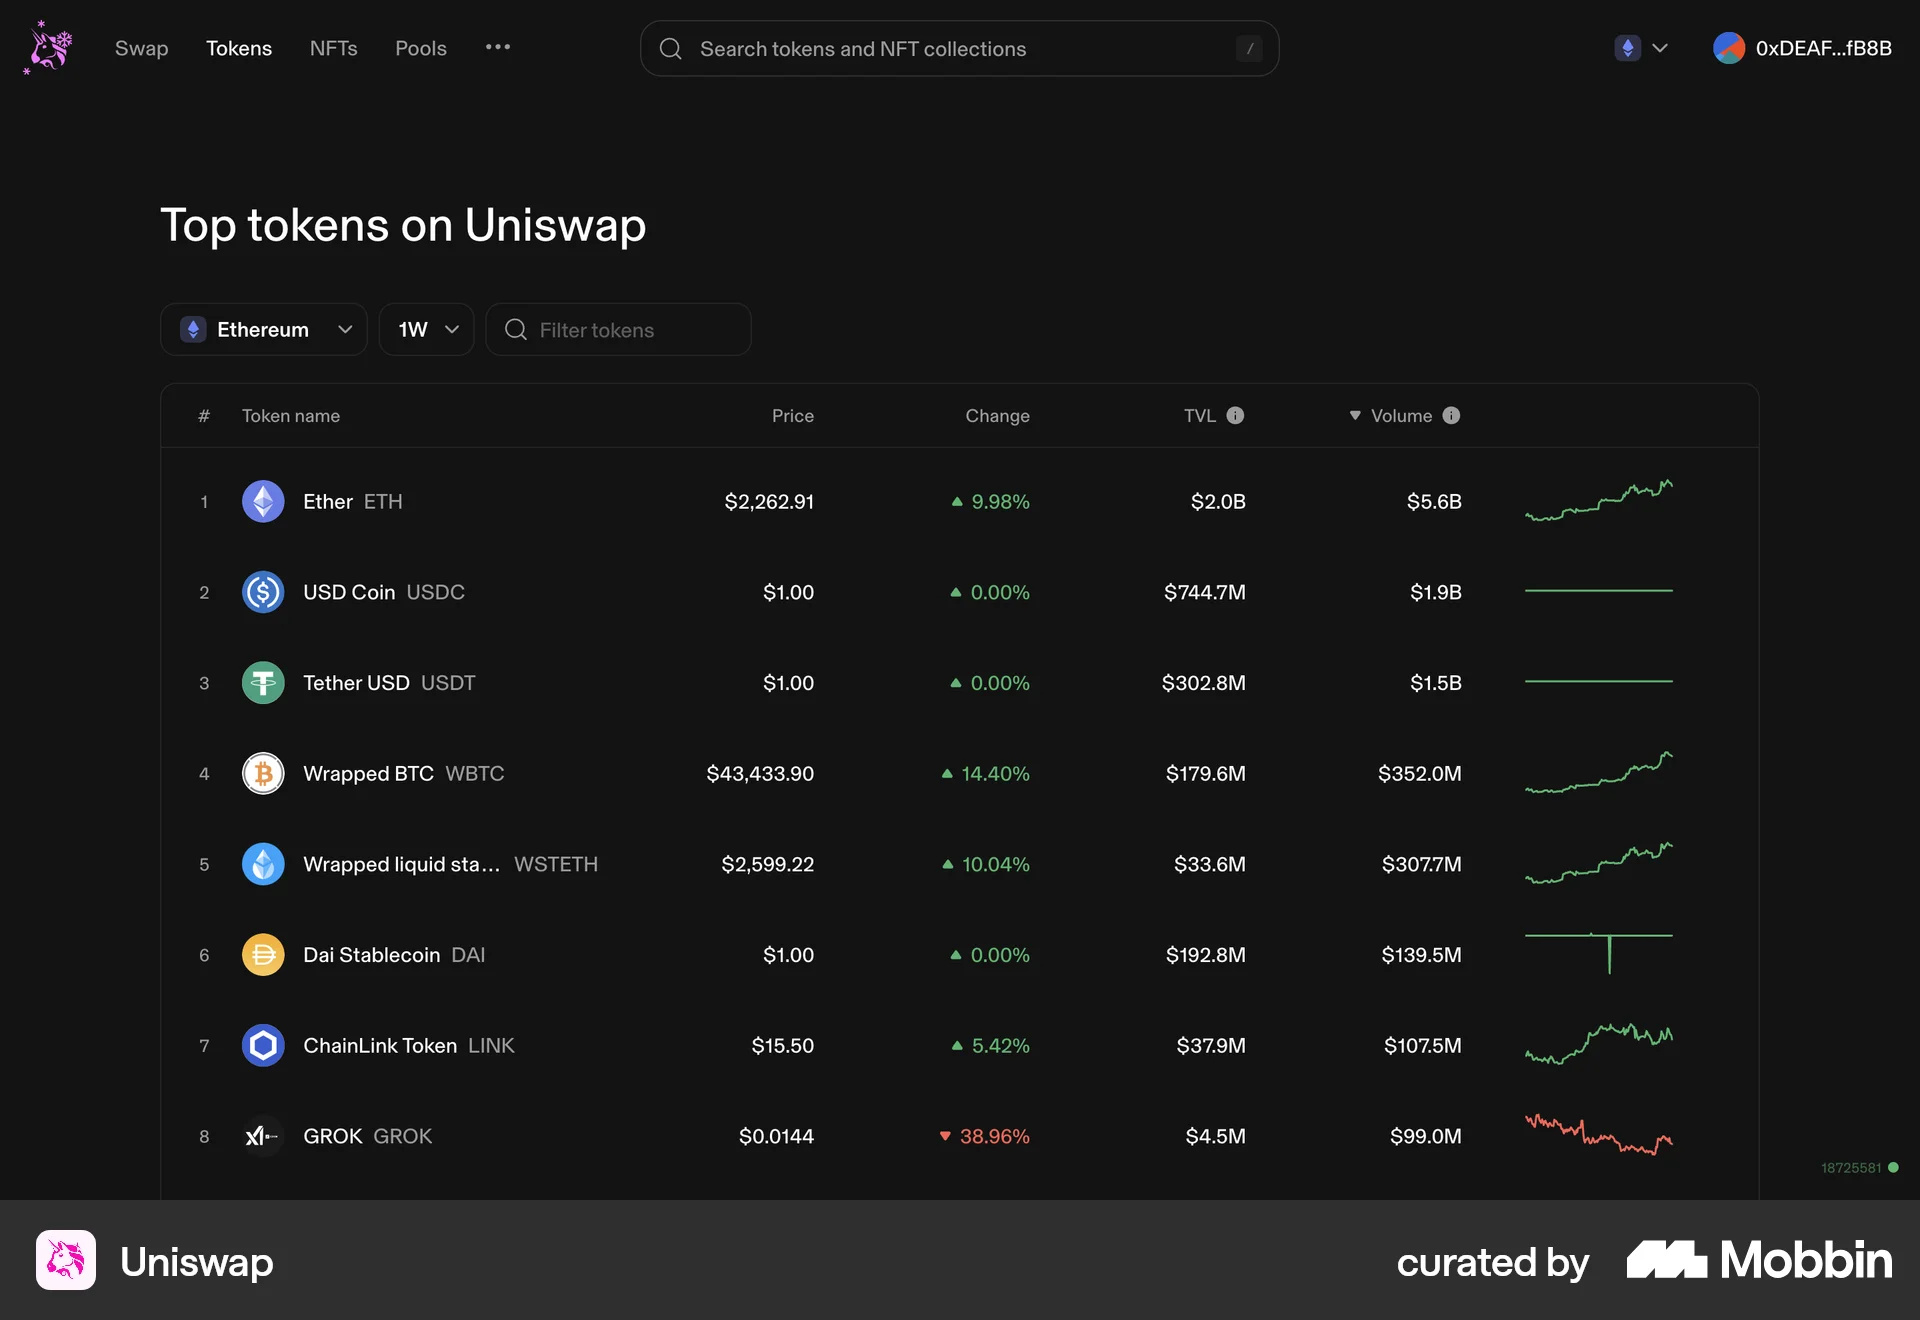The height and width of the screenshot is (1320, 1920).
Task: Select the GROK token icon
Action: coord(263,1136)
